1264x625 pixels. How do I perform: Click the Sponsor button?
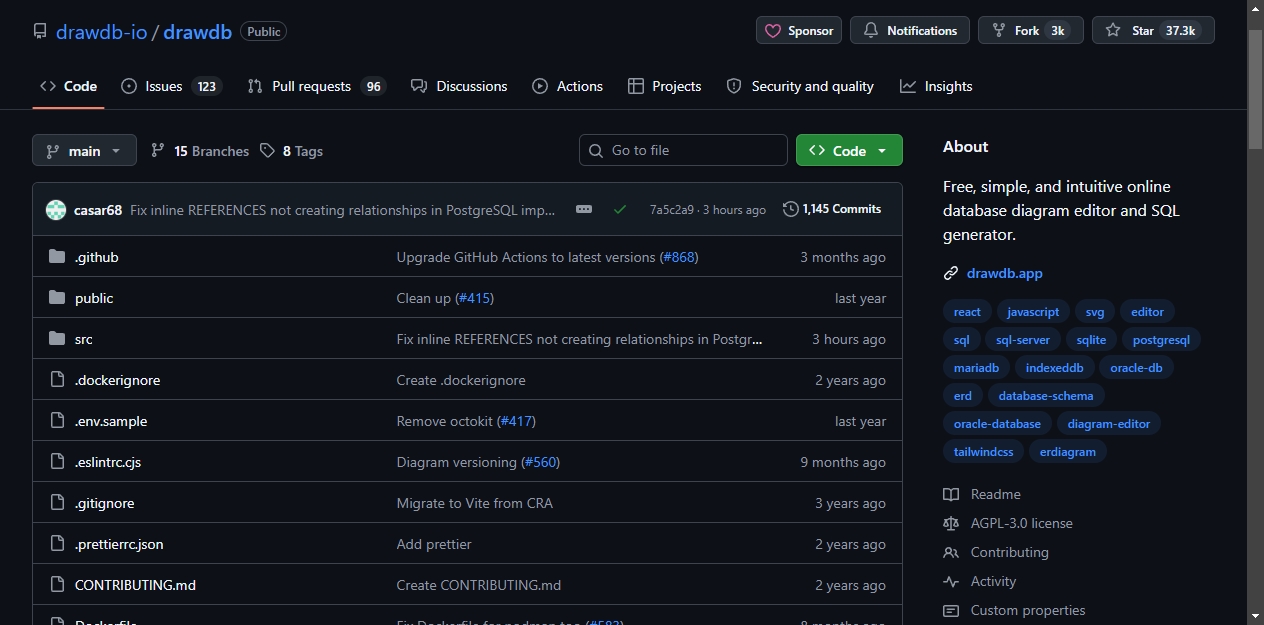point(799,31)
